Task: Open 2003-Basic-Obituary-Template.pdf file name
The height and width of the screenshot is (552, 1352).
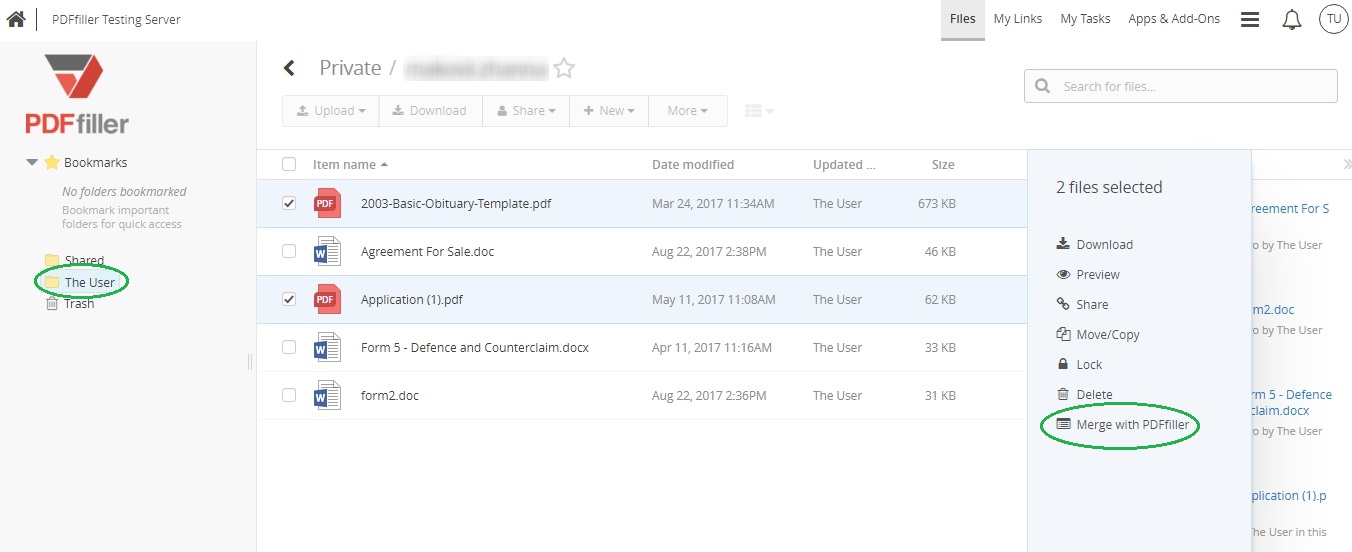Action: coord(456,203)
